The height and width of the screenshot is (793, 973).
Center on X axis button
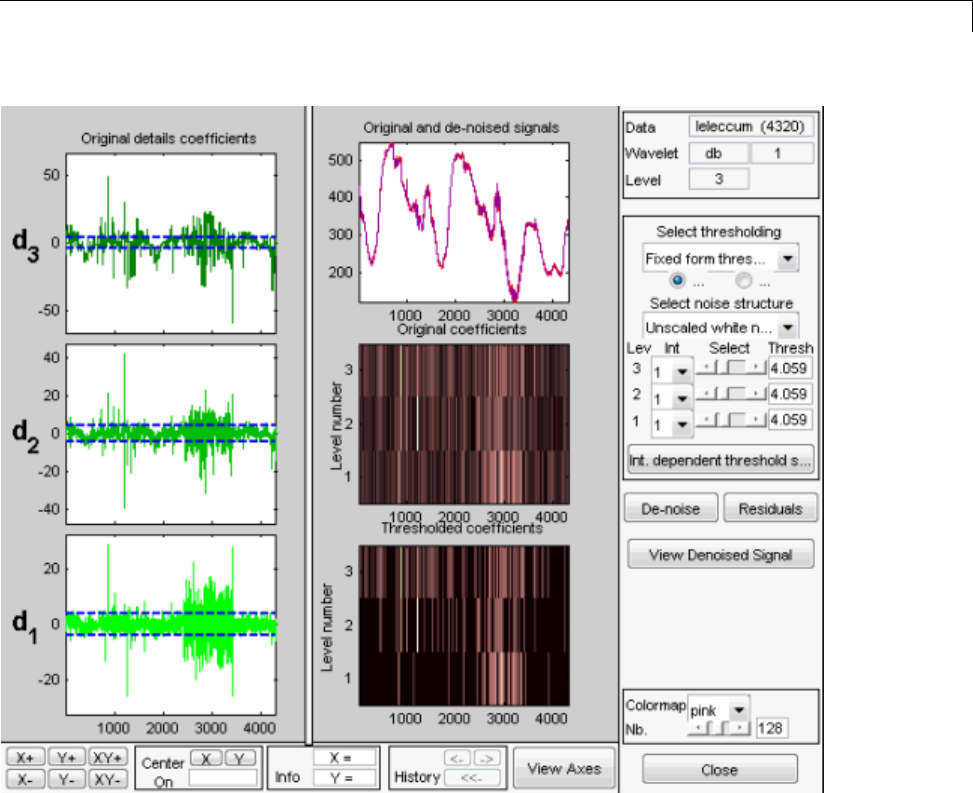(206, 758)
